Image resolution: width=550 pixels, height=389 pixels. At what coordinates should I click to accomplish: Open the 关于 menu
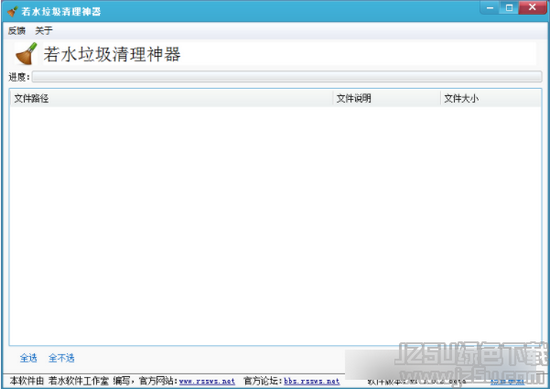(43, 31)
